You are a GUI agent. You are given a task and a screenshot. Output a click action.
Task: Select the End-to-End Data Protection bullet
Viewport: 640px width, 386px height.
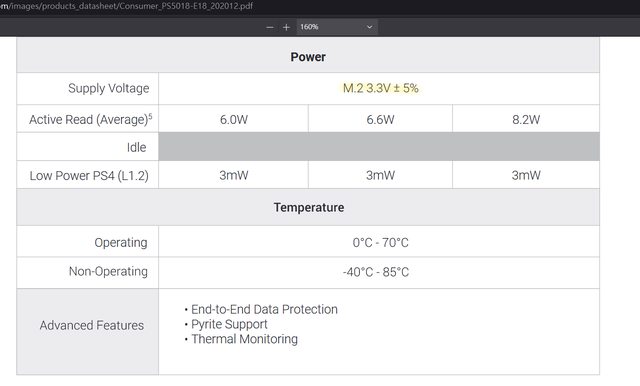pos(261,309)
